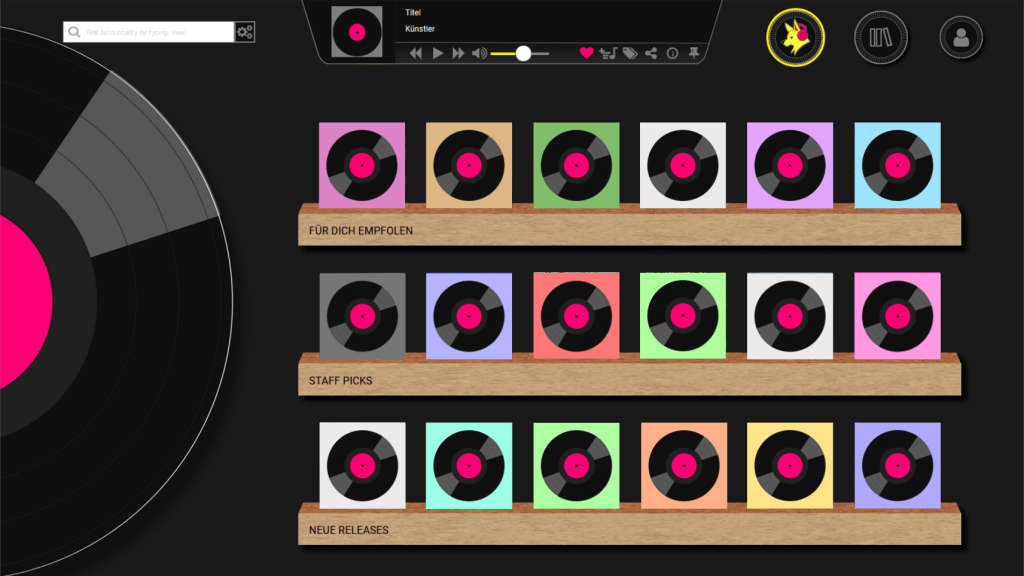Screen dimensions: 1024x576
Task: Open the library books button
Action: click(880, 38)
